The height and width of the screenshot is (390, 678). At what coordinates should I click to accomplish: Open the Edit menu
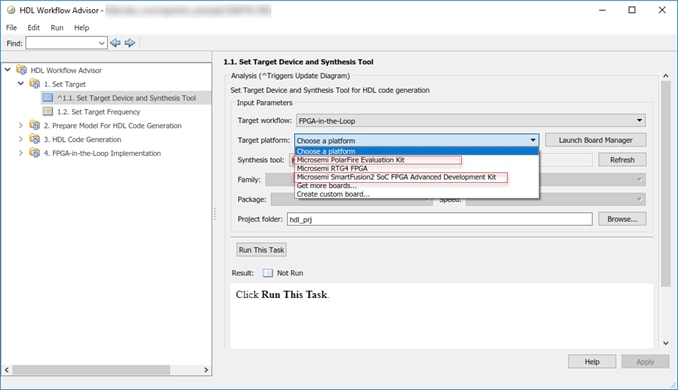point(33,28)
